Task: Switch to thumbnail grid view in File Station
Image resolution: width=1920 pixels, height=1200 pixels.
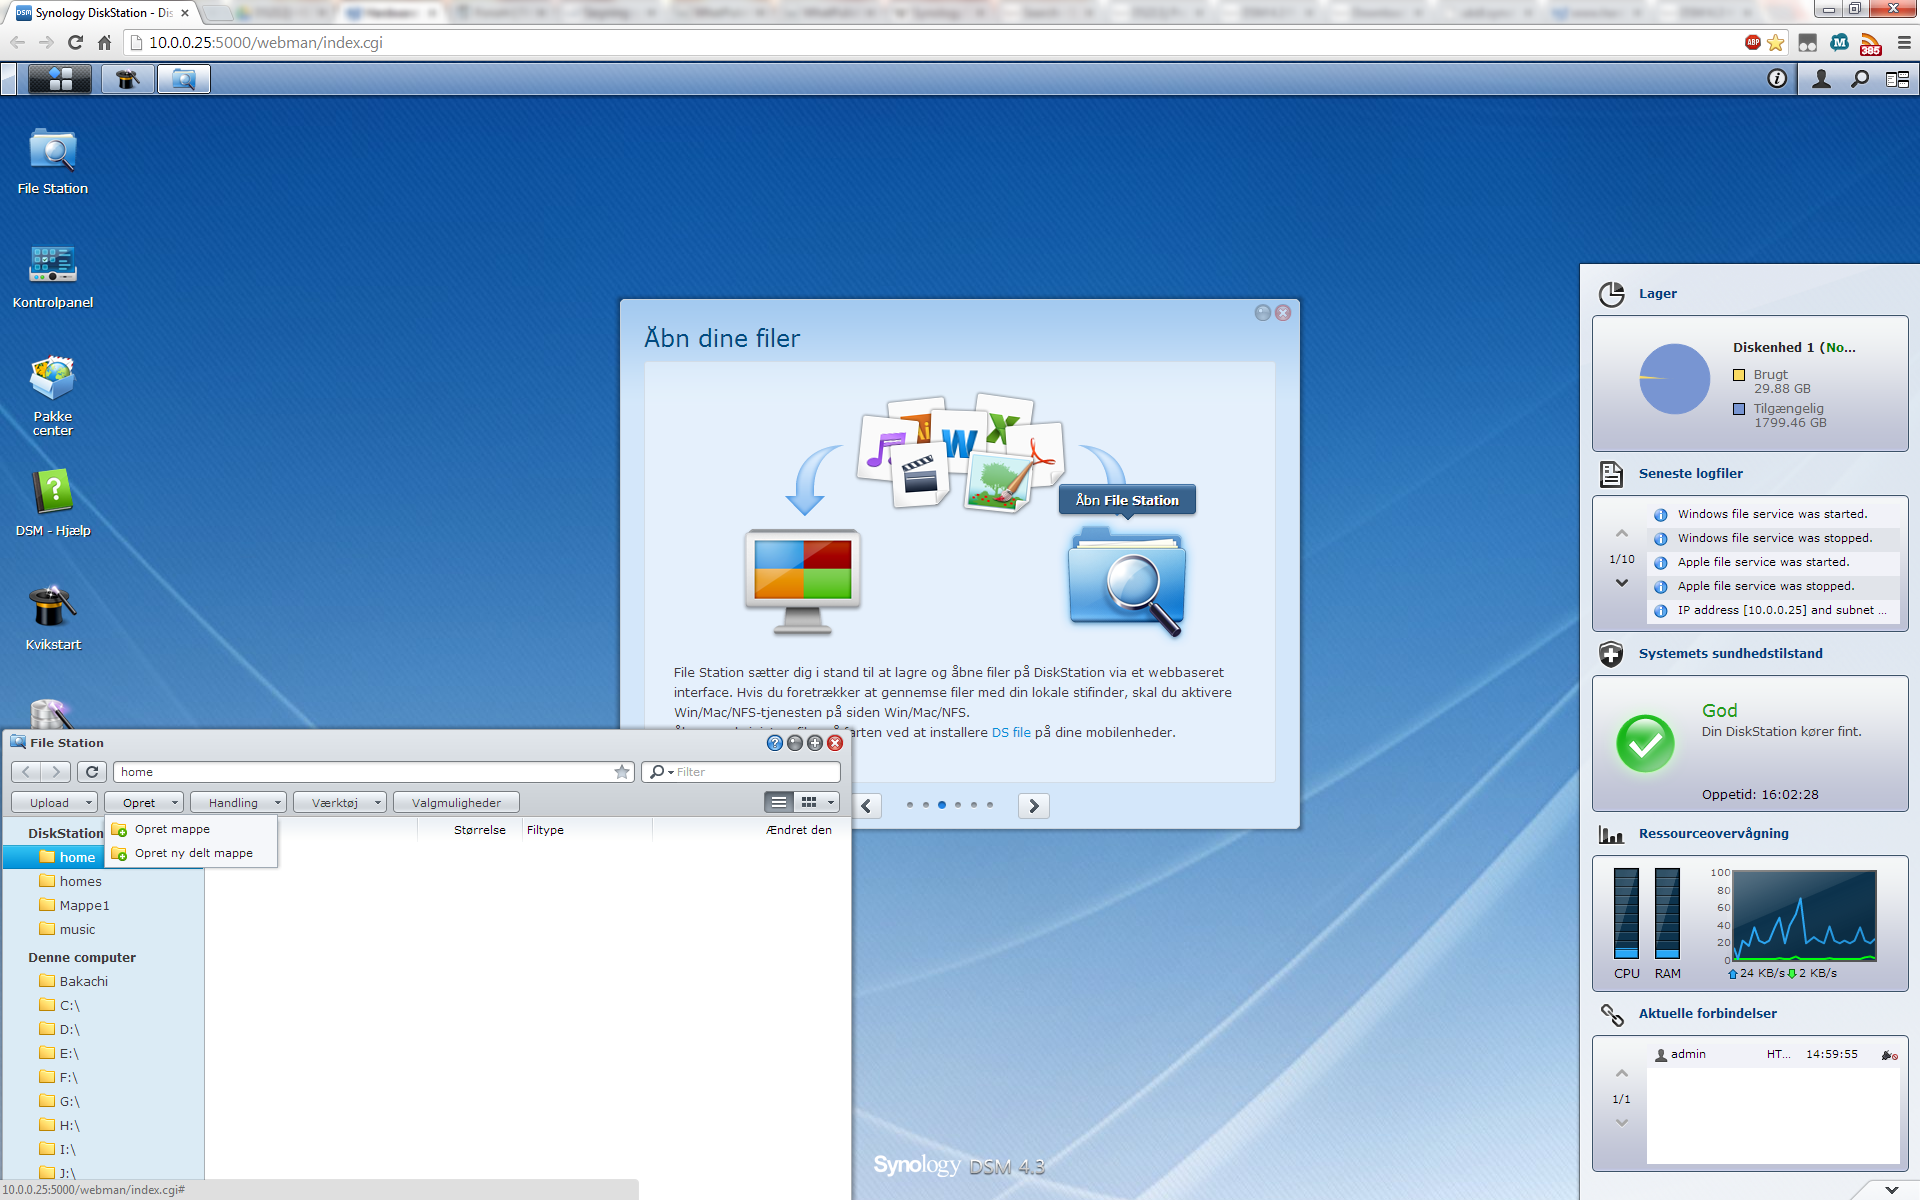Action: click(x=809, y=802)
